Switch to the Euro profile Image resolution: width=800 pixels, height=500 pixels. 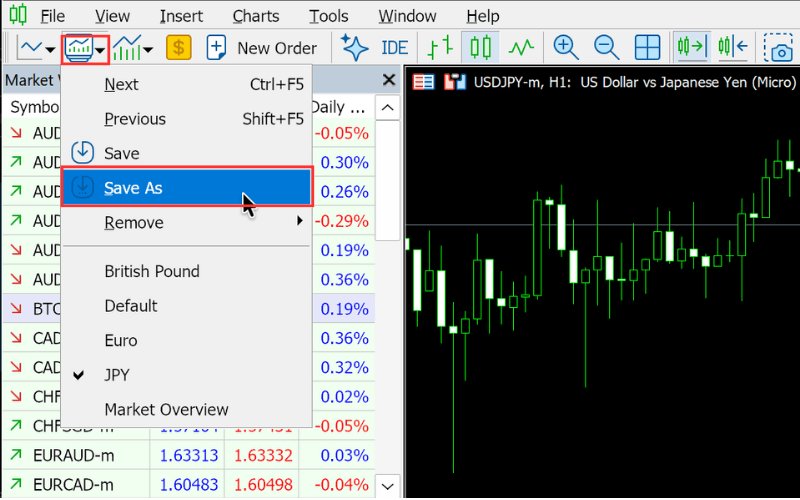(x=187, y=340)
